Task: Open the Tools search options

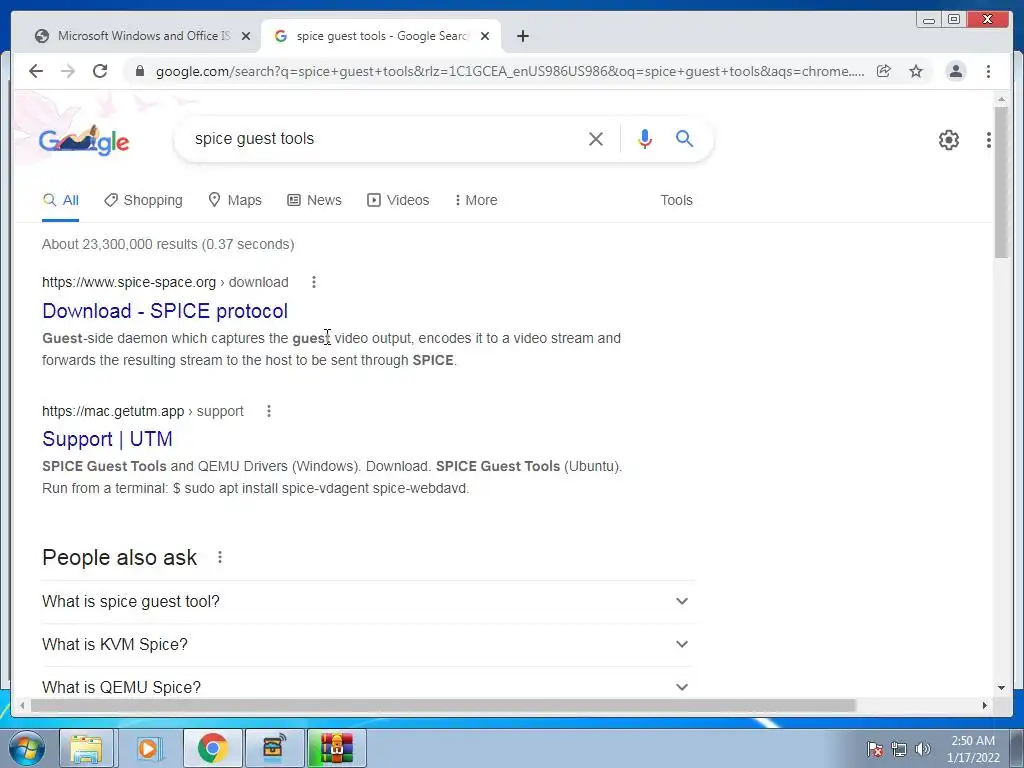Action: coord(676,200)
